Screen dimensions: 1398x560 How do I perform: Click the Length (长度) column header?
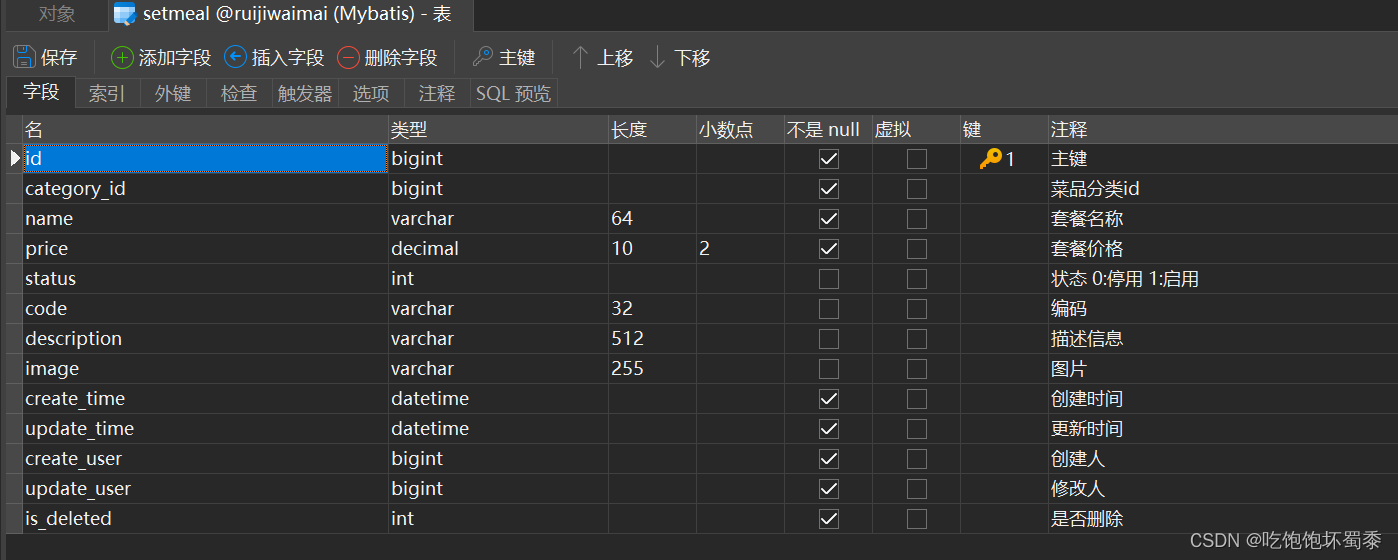[x=652, y=129]
